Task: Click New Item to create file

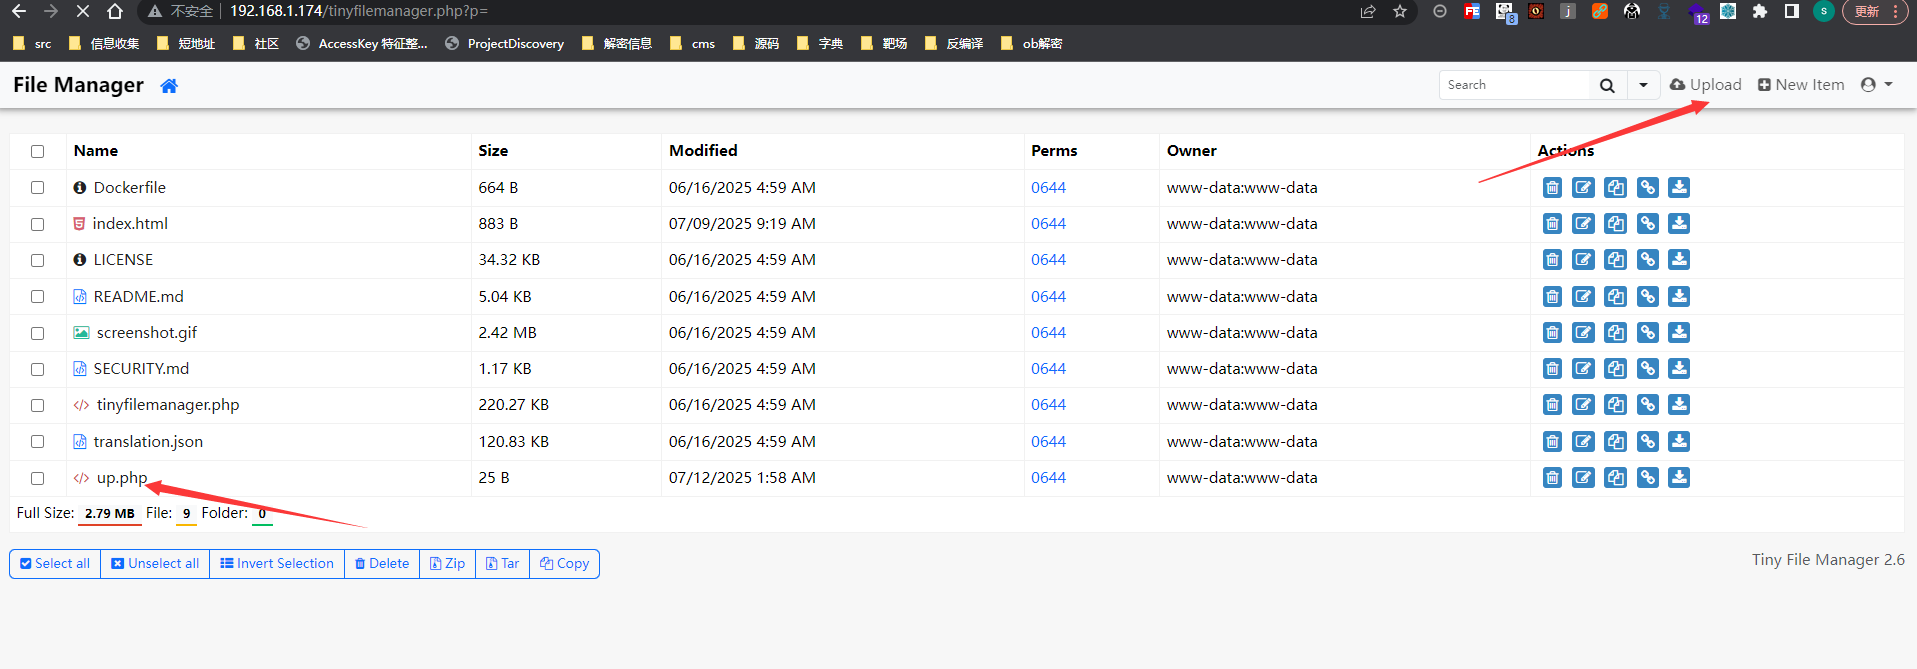Action: coord(1801,85)
